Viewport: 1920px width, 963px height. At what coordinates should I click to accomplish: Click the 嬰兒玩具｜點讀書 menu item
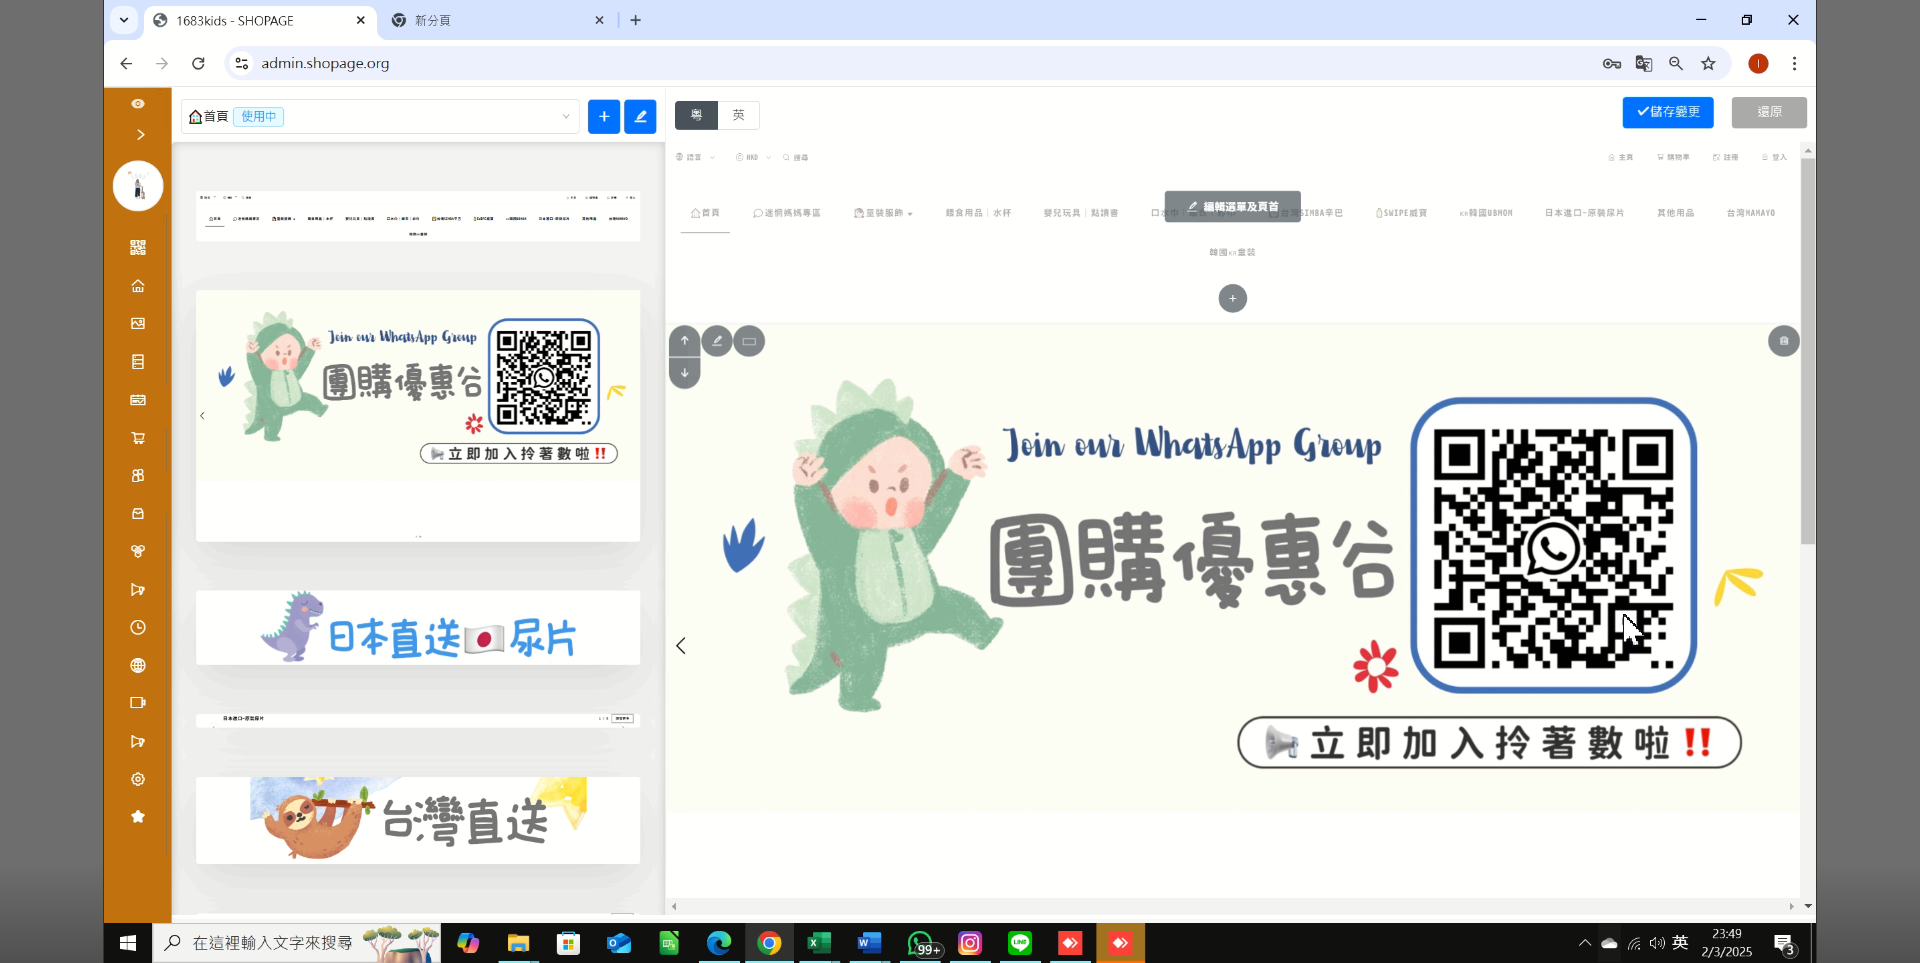point(1081,213)
